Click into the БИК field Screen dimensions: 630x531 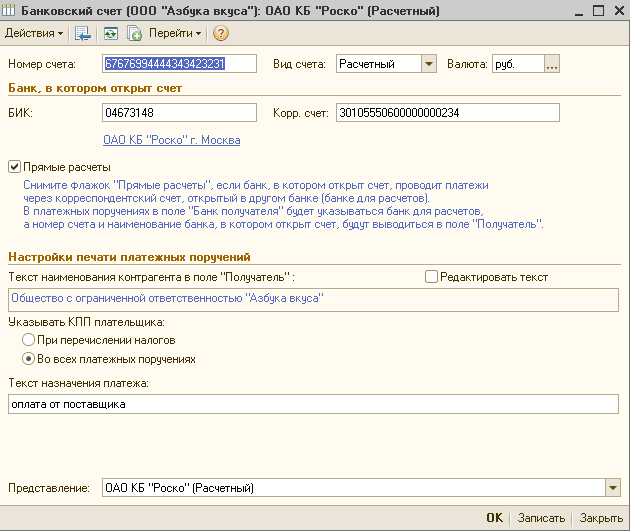point(179,112)
